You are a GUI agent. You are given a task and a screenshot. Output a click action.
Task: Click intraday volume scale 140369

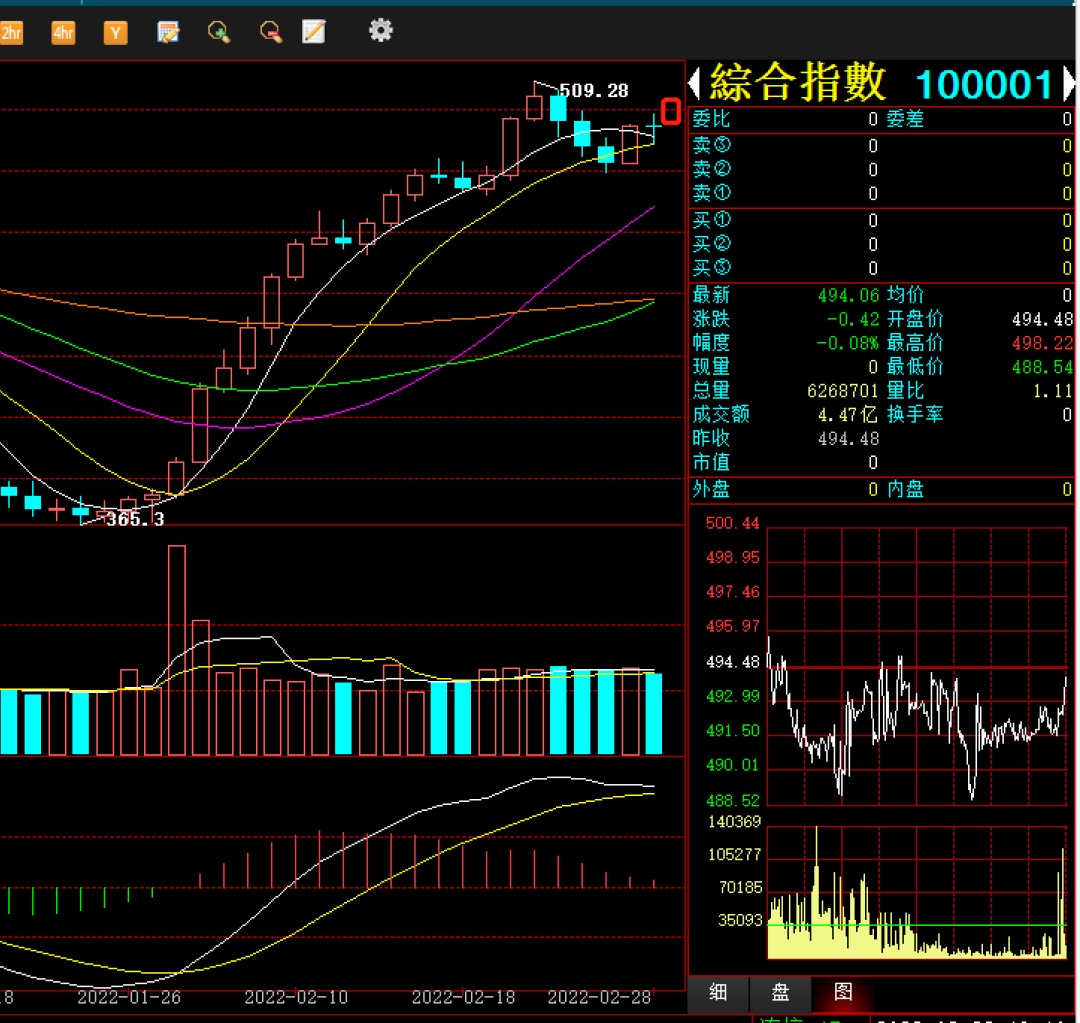734,822
